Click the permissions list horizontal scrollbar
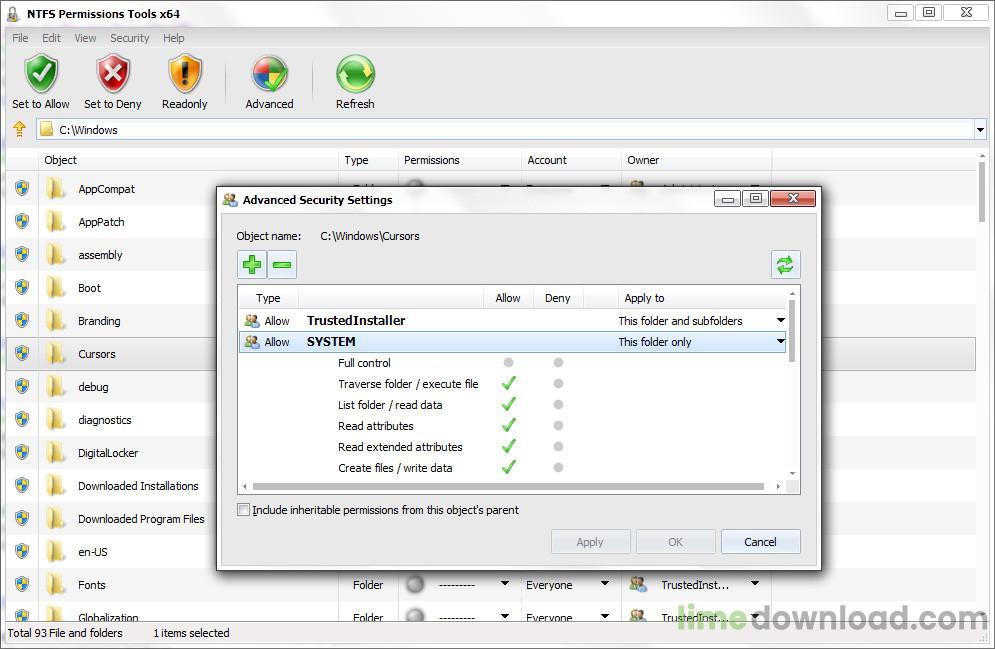The height and width of the screenshot is (649, 995). pyautogui.click(x=510, y=487)
